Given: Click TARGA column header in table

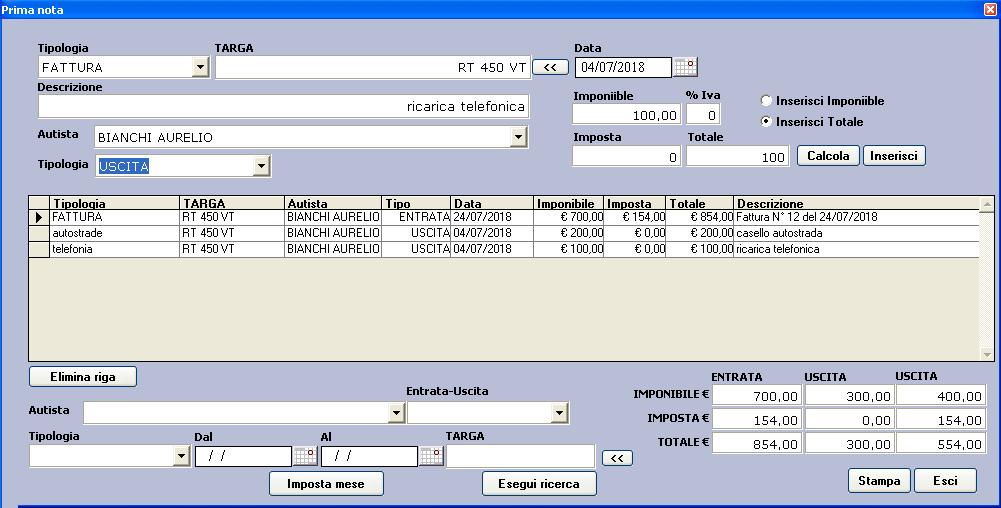Looking at the screenshot, I should click(232, 204).
